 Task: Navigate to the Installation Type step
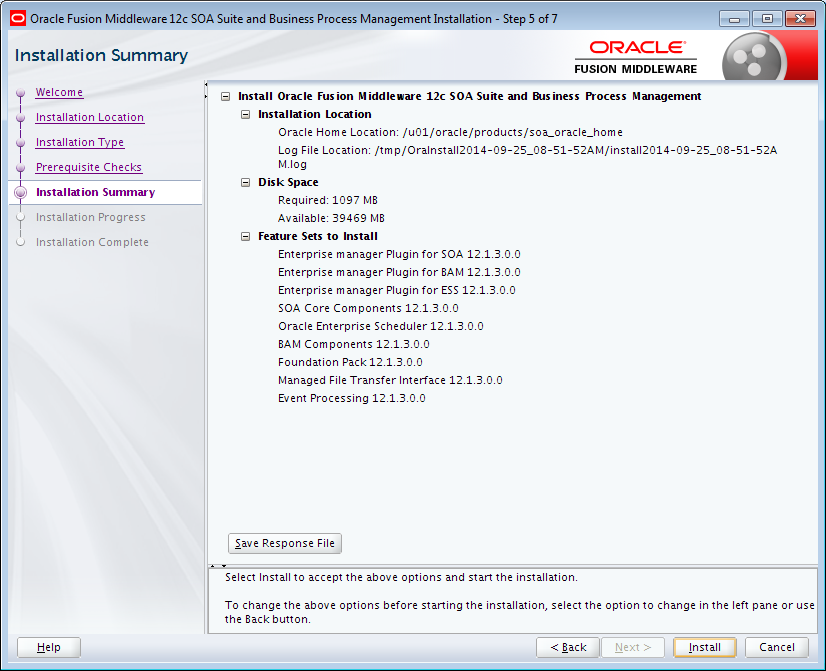78,142
